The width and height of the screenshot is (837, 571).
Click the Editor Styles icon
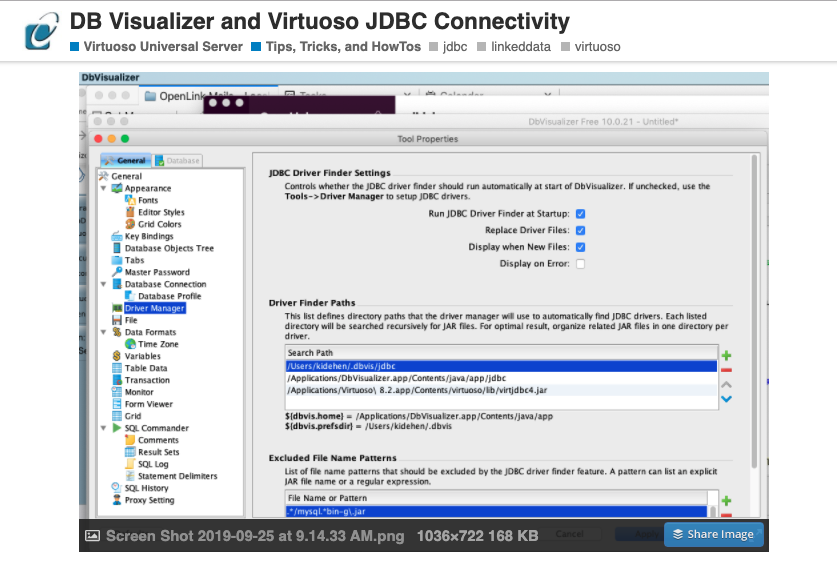pyautogui.click(x=130, y=212)
